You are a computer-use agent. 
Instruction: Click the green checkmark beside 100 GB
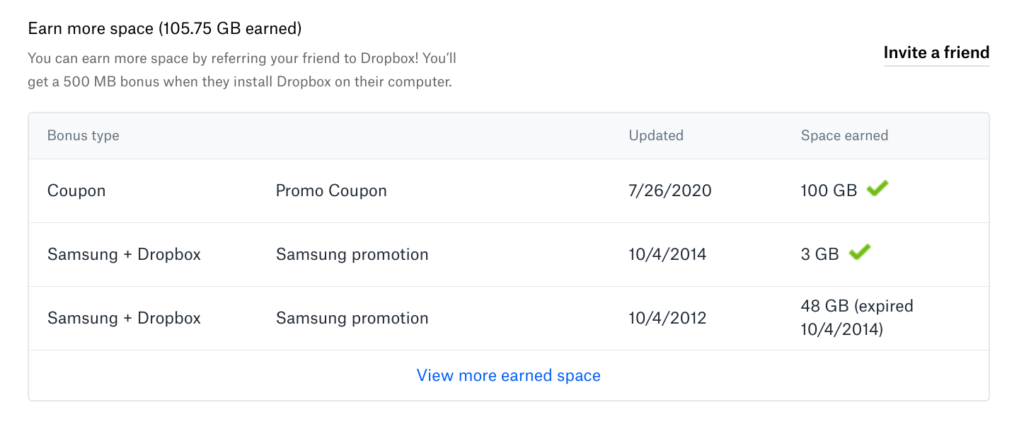click(877, 189)
